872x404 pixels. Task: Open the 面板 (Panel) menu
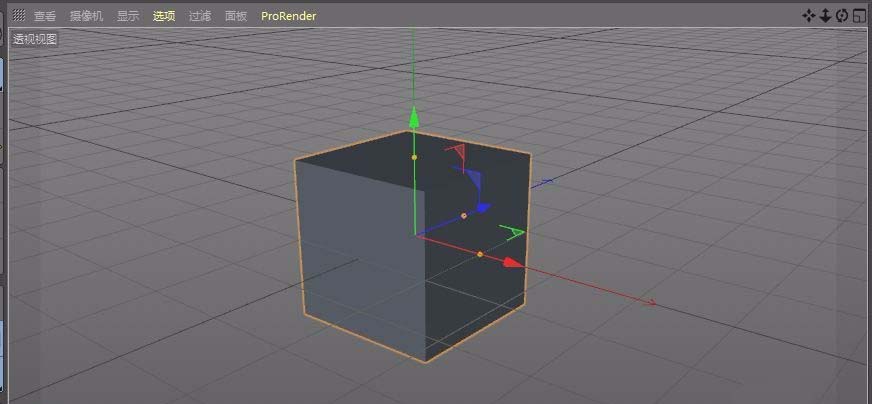(236, 16)
